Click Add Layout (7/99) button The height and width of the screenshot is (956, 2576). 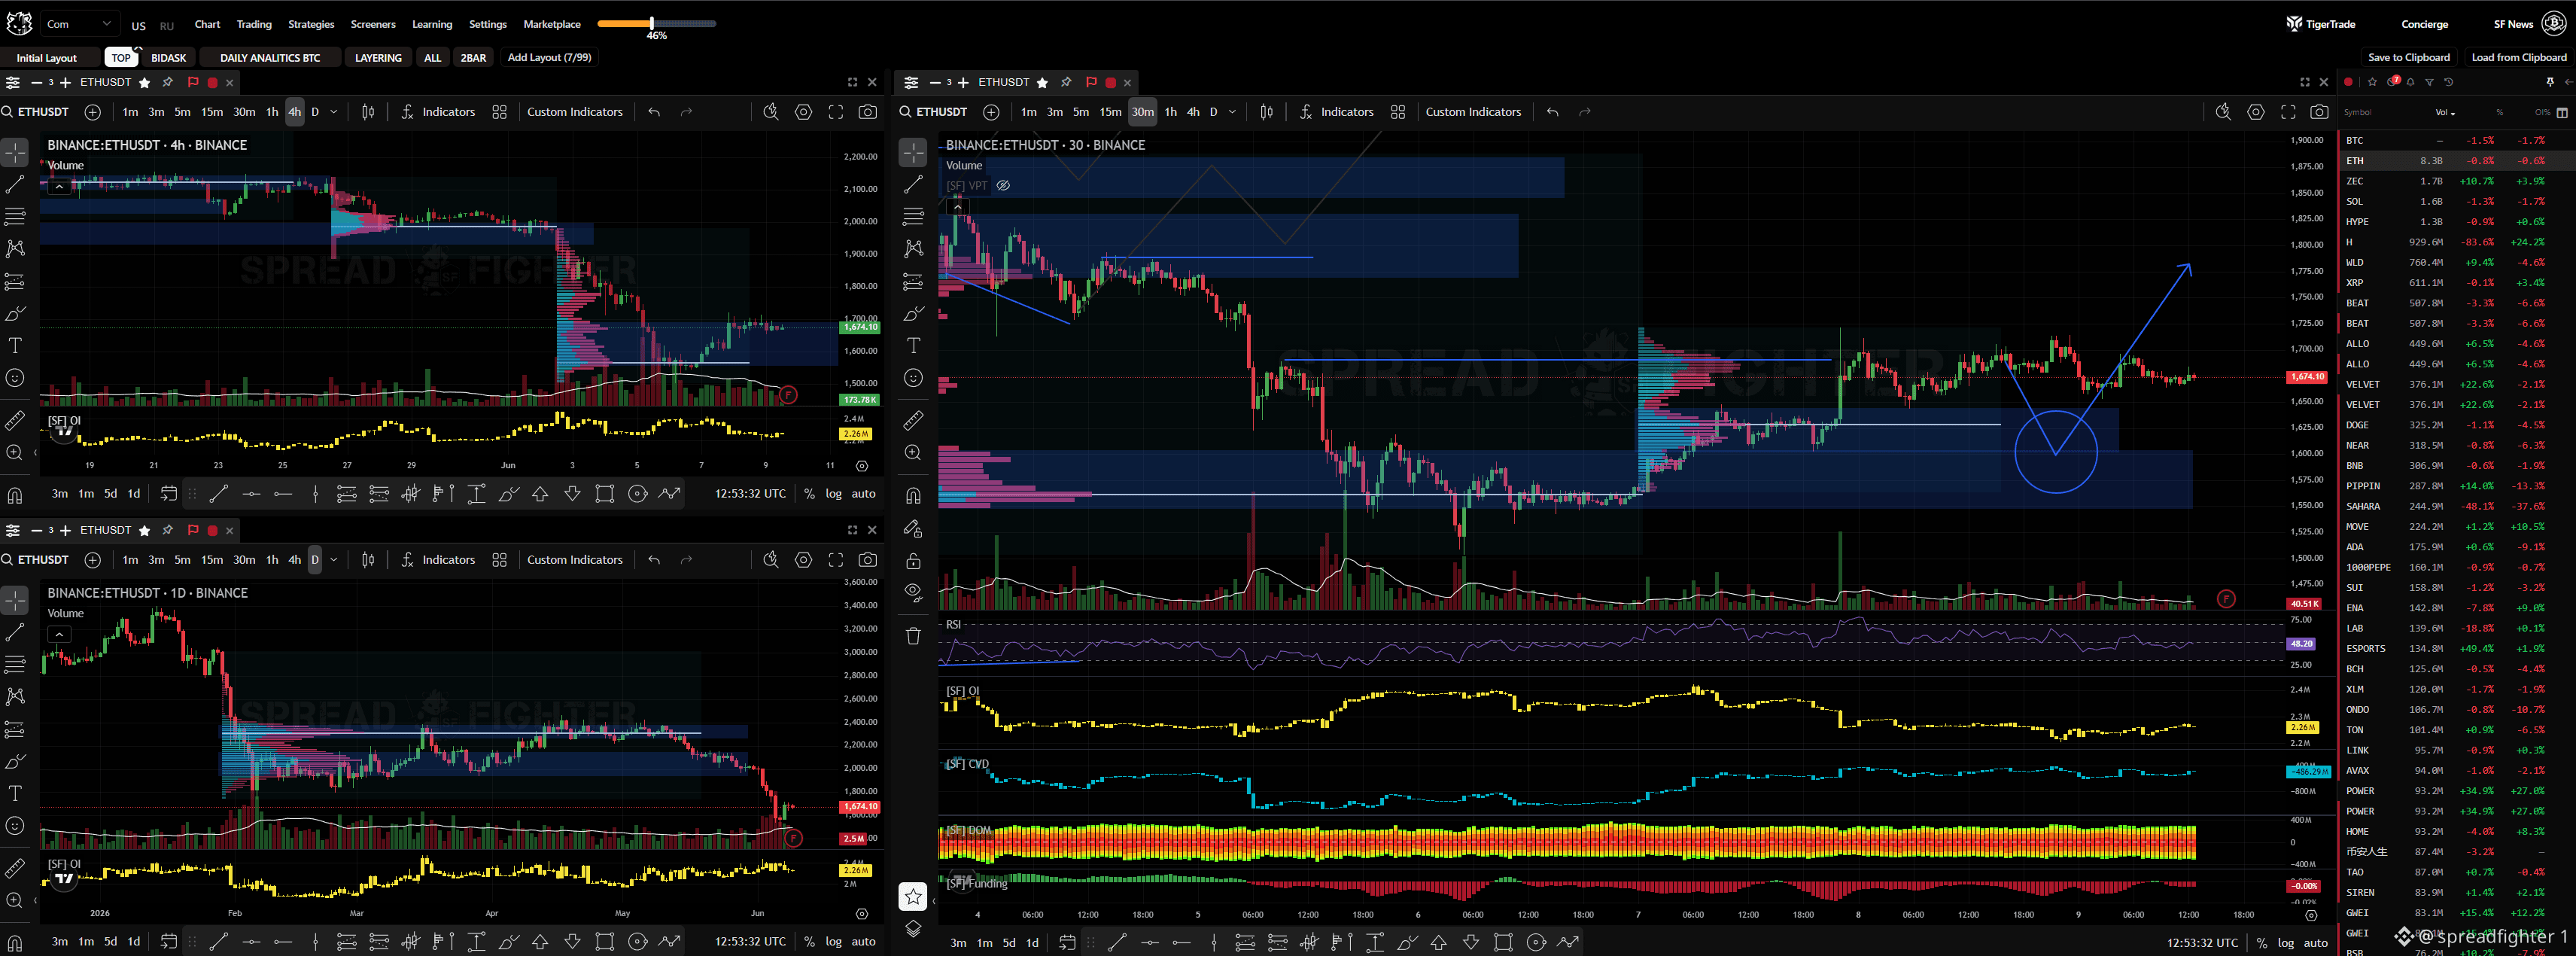[x=549, y=57]
